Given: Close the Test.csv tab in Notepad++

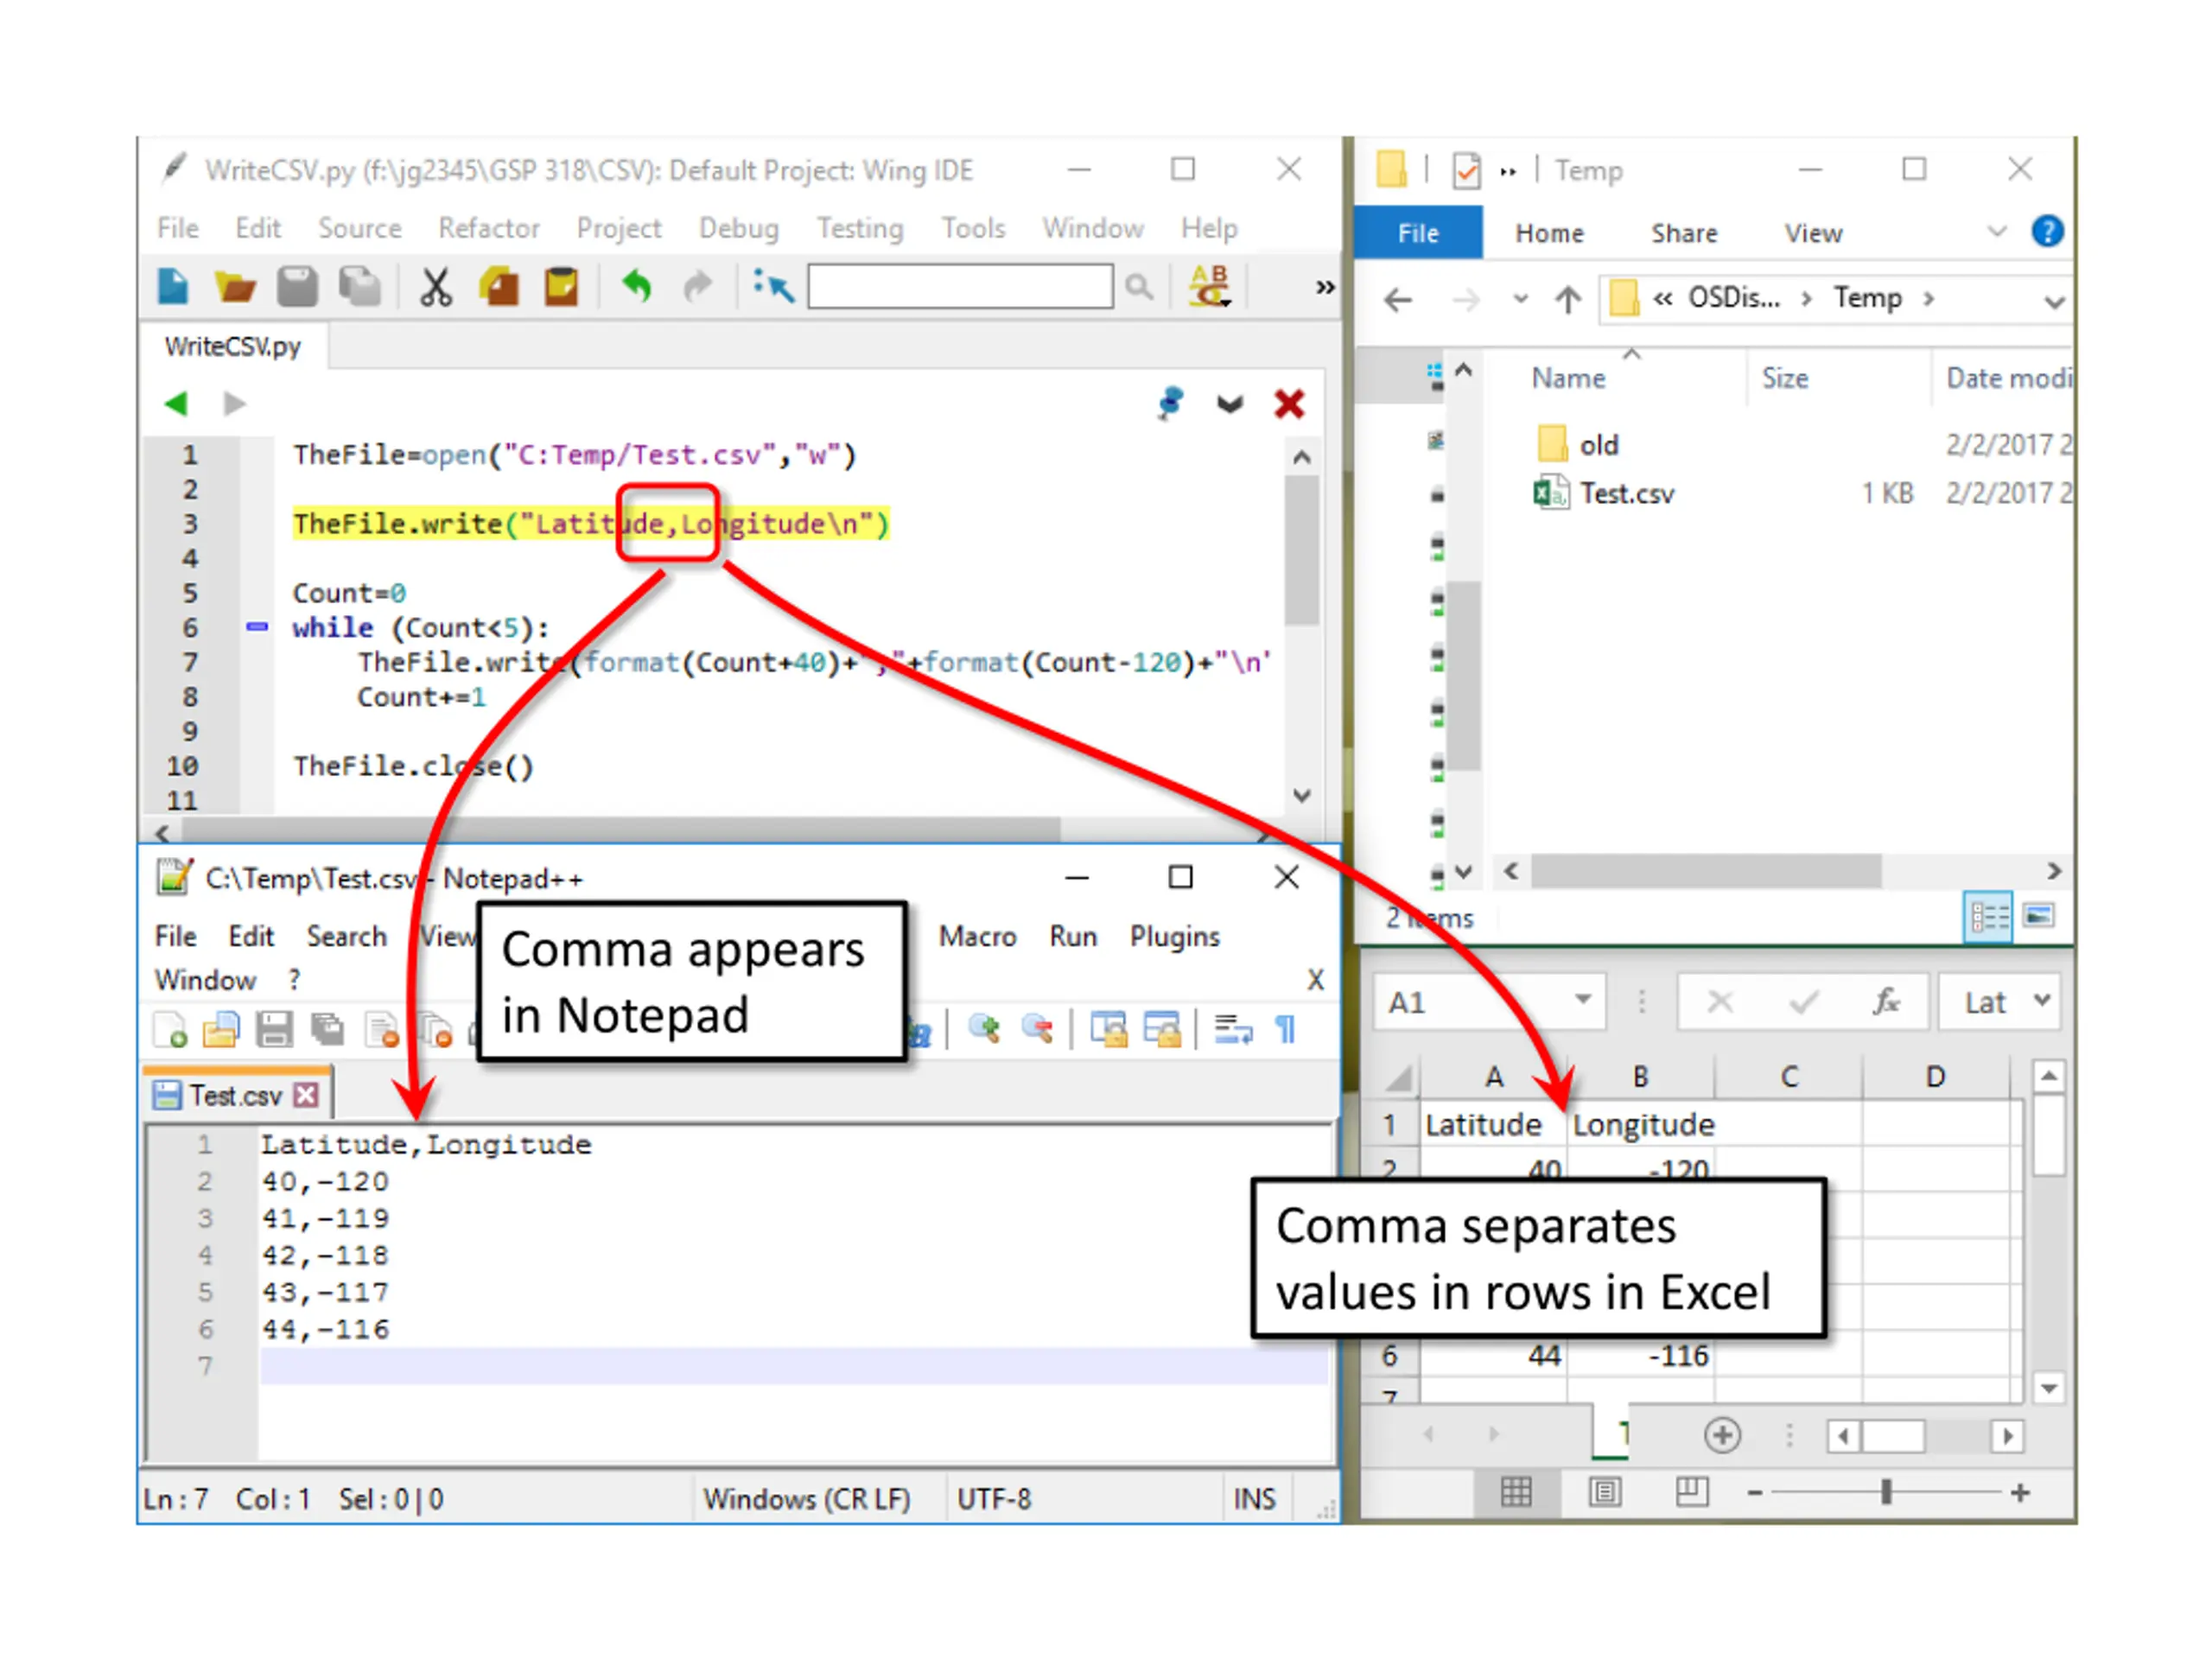Looking at the screenshot, I should 306,1095.
